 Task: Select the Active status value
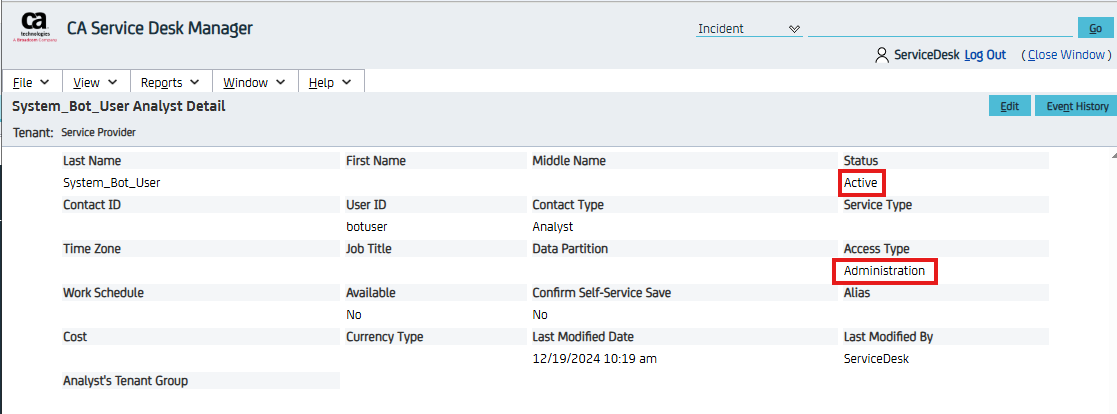tap(861, 183)
